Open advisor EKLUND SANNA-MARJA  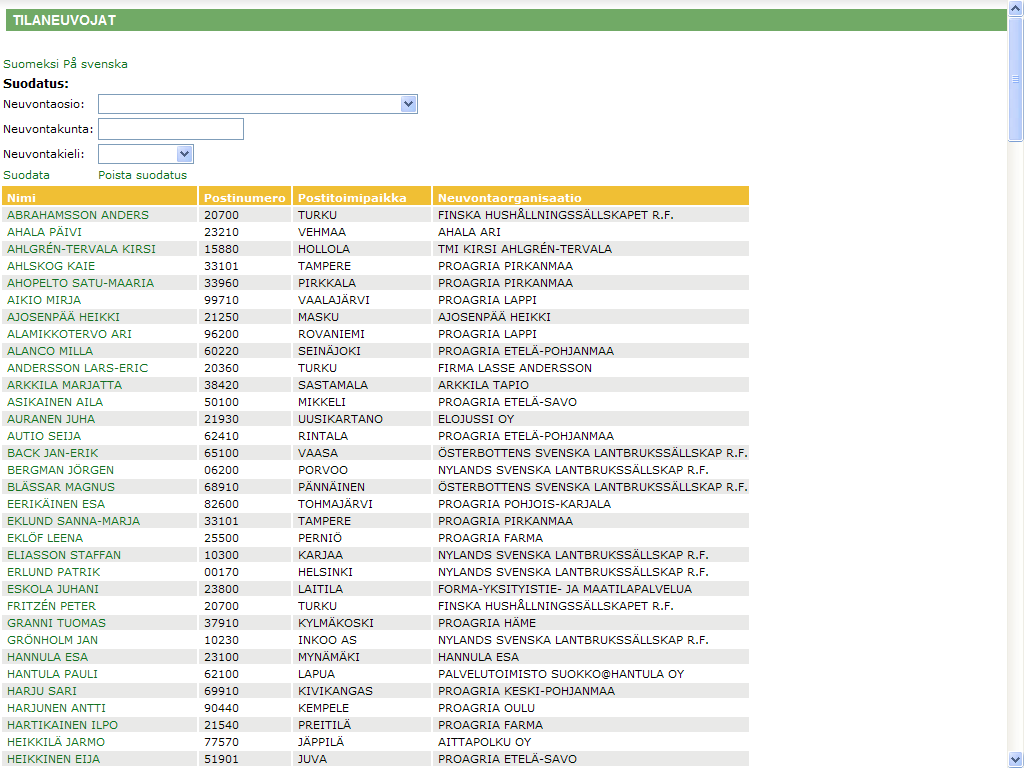(x=74, y=520)
